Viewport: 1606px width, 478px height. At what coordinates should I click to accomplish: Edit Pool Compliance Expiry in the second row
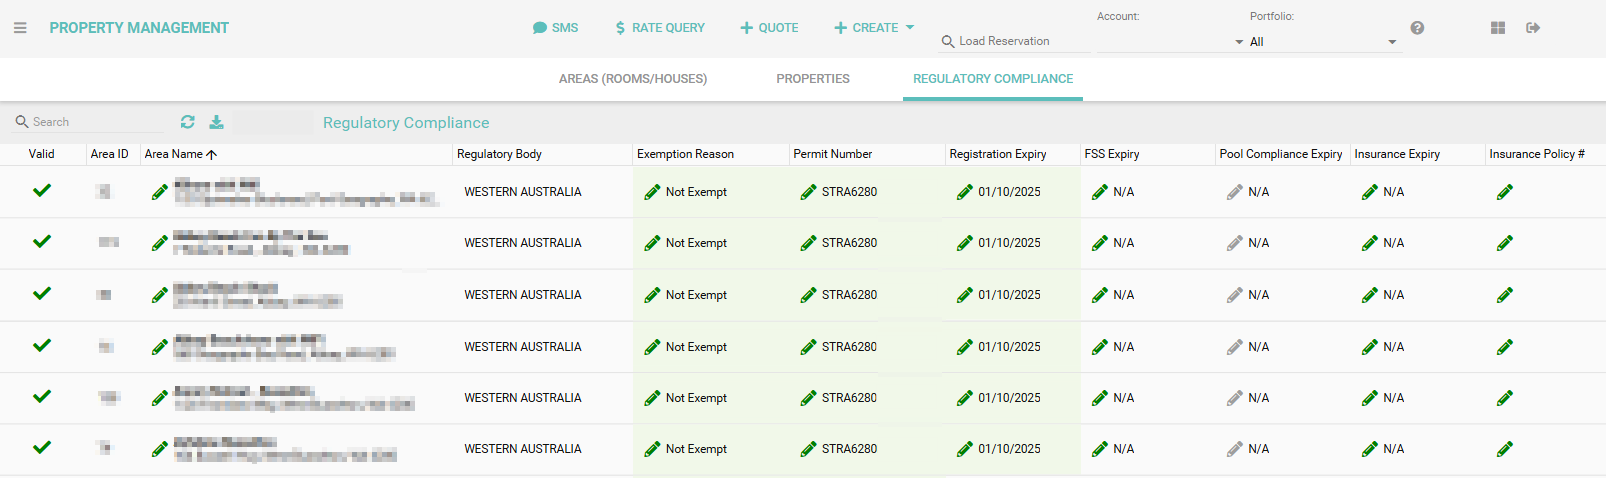(1234, 243)
